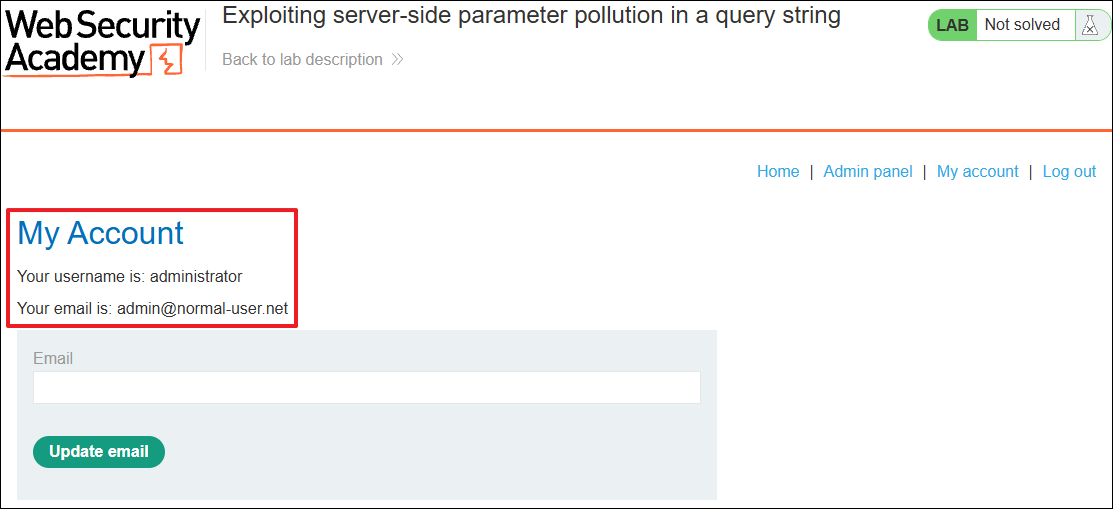Click the orange lightning bolt logo icon
This screenshot has width=1113, height=509.
pyautogui.click(x=167, y=61)
